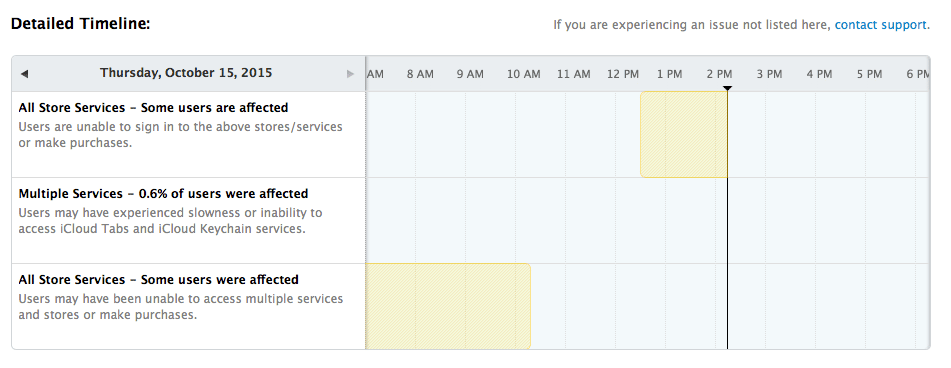Click the current-time marker triangle on timeline
Viewport: 951px width, 368px height.
727,89
